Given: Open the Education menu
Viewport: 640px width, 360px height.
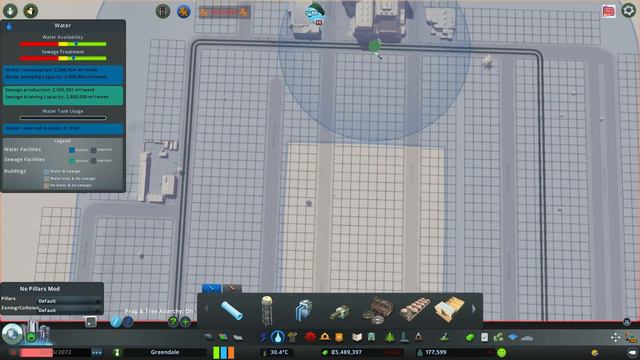Looking at the screenshot, I should pos(357,337).
